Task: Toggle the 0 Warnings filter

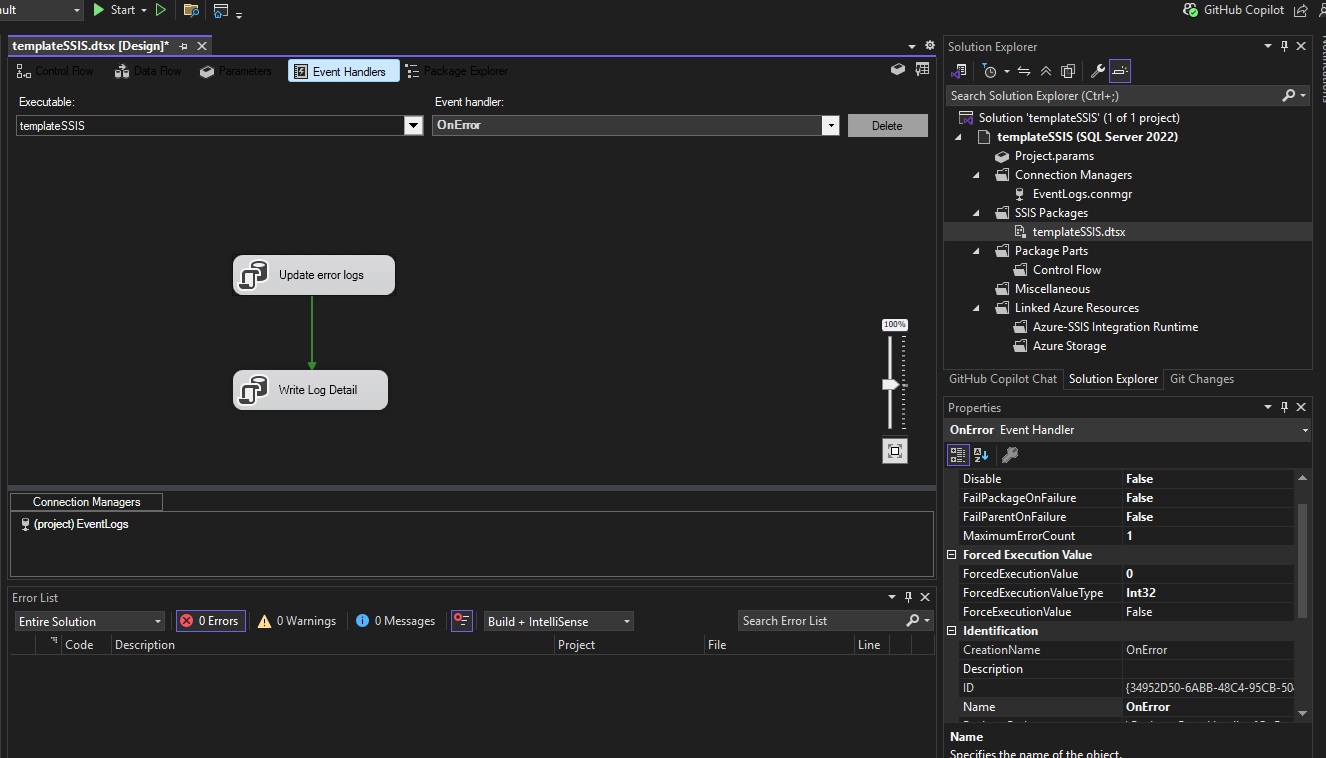Action: coord(296,621)
